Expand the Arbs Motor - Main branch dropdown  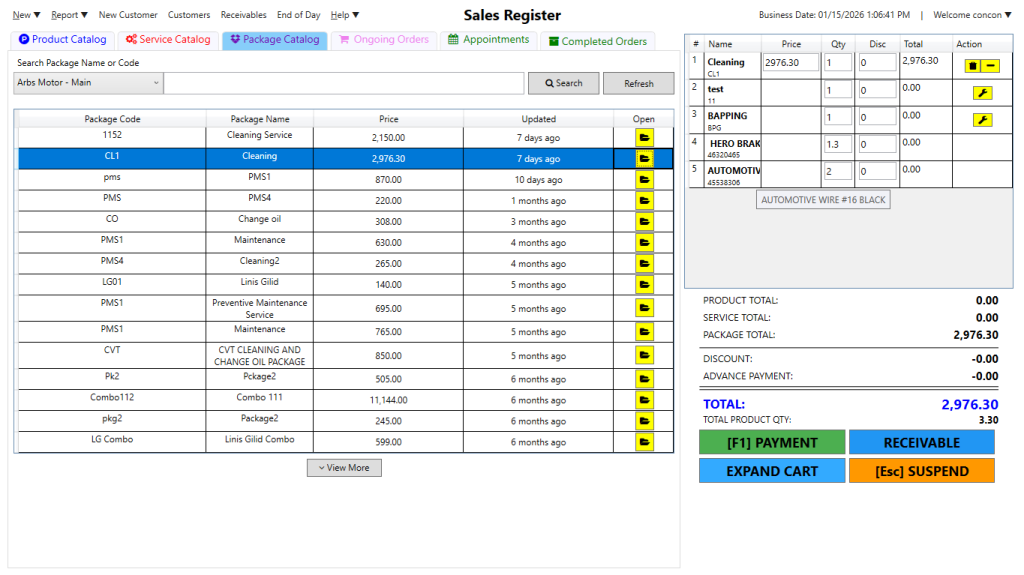click(x=88, y=83)
